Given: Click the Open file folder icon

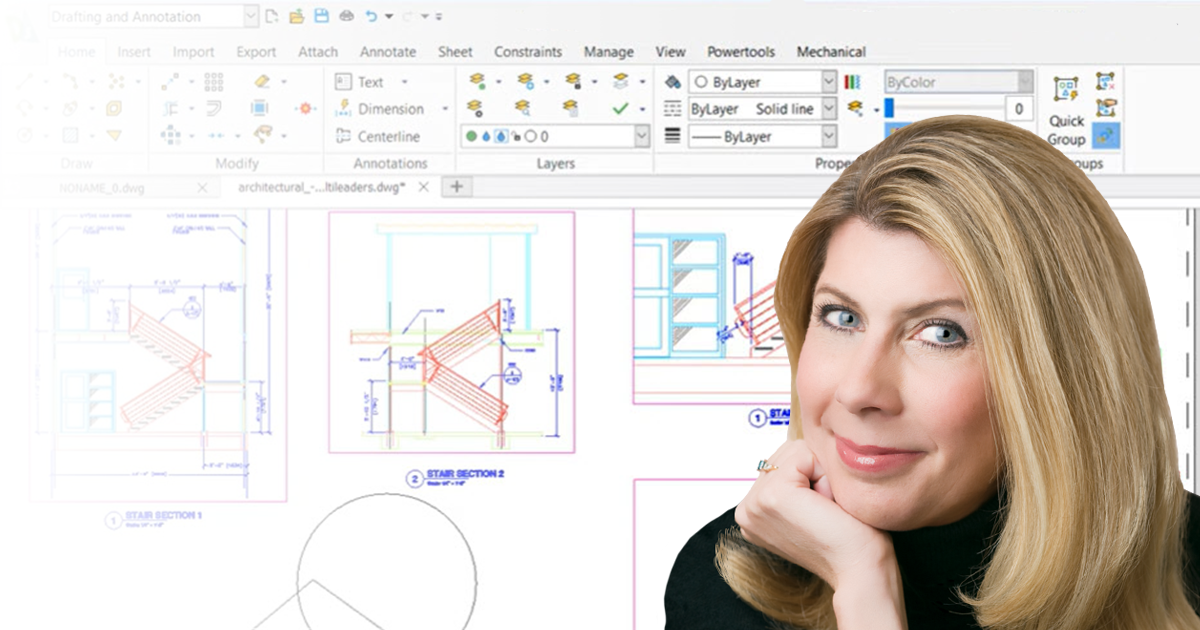Looking at the screenshot, I should click(x=296, y=16).
